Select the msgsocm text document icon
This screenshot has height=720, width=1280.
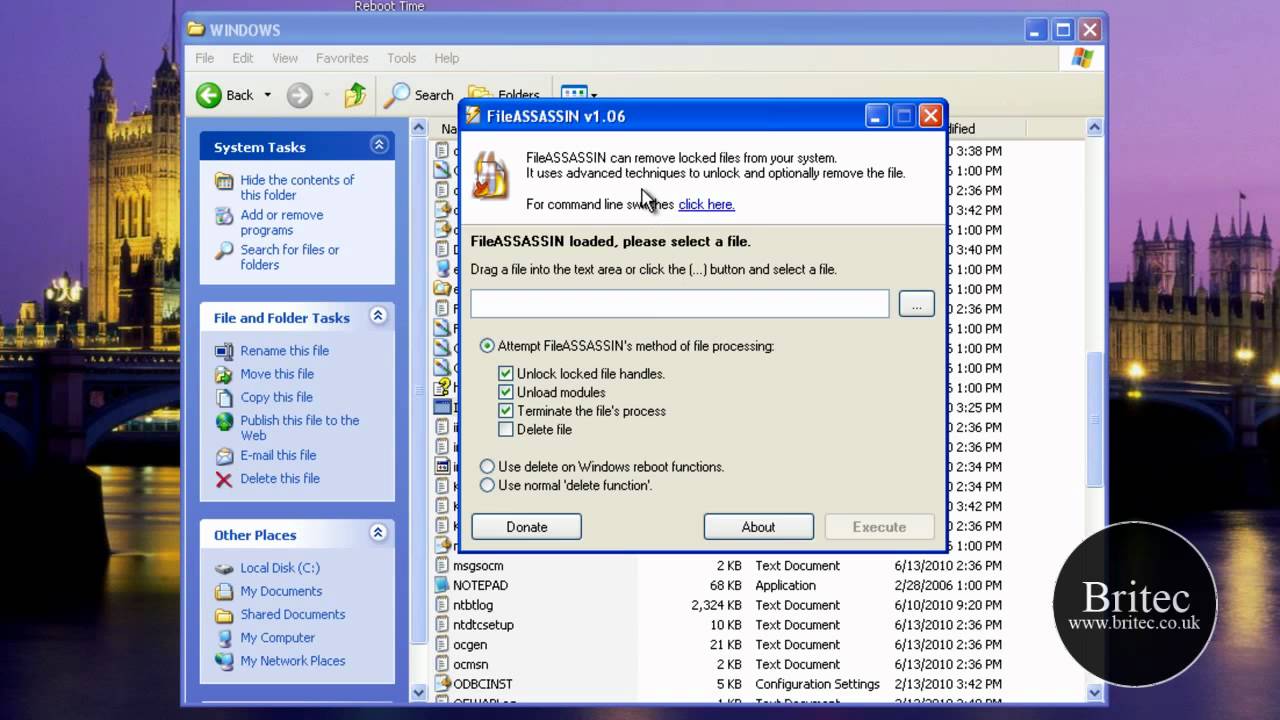tap(443, 566)
